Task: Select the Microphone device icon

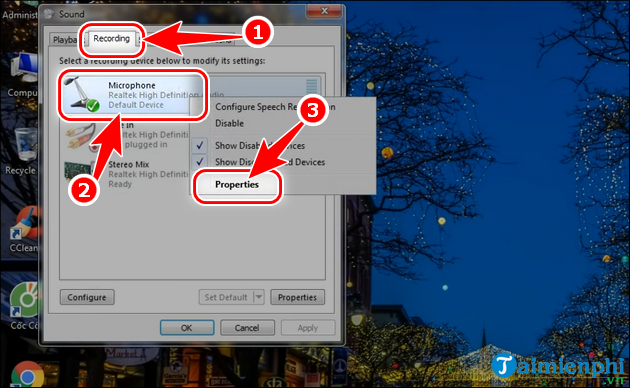Action: (x=82, y=95)
